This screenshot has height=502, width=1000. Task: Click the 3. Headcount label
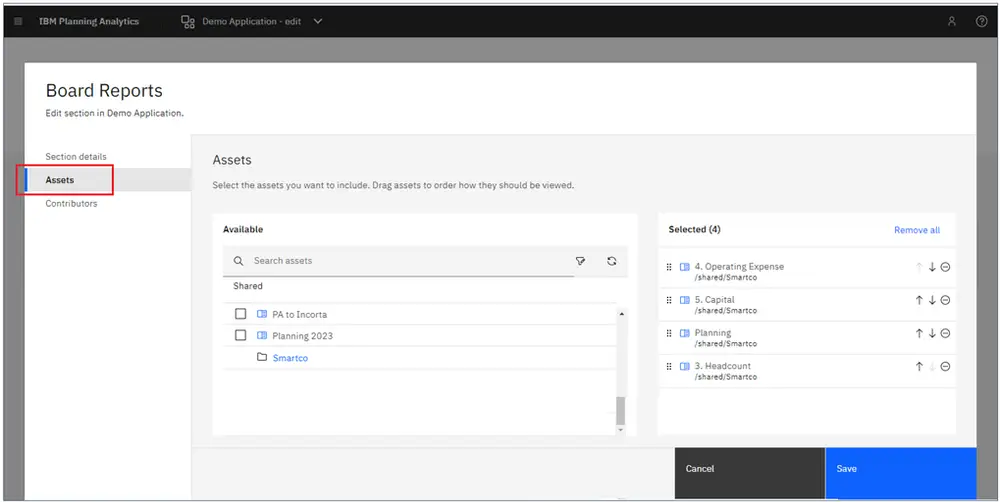723,366
